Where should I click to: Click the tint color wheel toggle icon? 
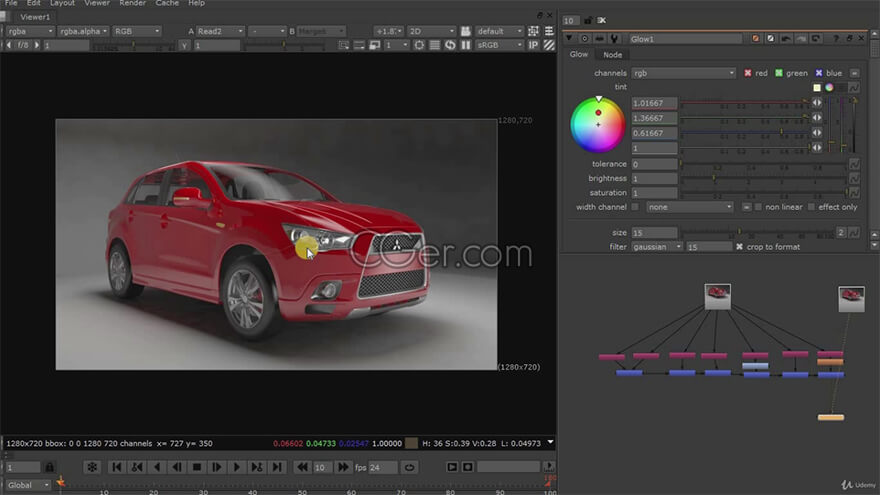pyautogui.click(x=829, y=88)
